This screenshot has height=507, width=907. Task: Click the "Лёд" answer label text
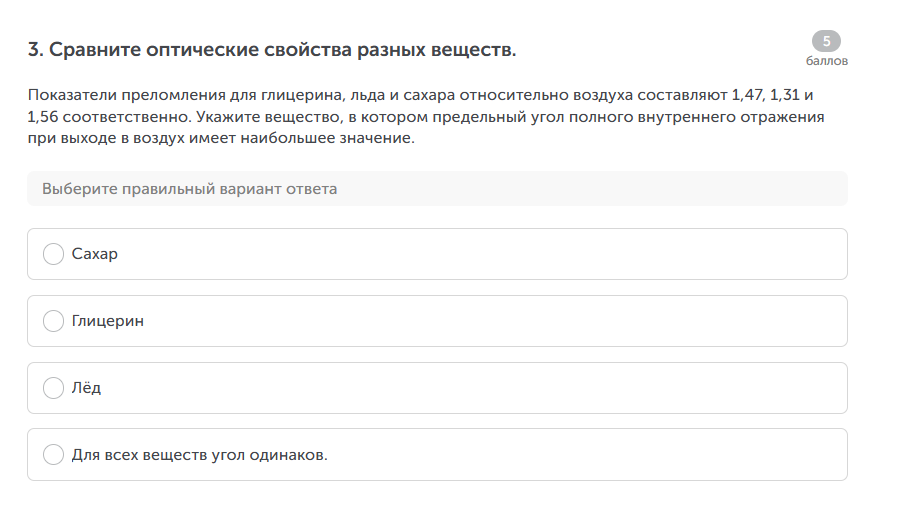click(x=87, y=388)
